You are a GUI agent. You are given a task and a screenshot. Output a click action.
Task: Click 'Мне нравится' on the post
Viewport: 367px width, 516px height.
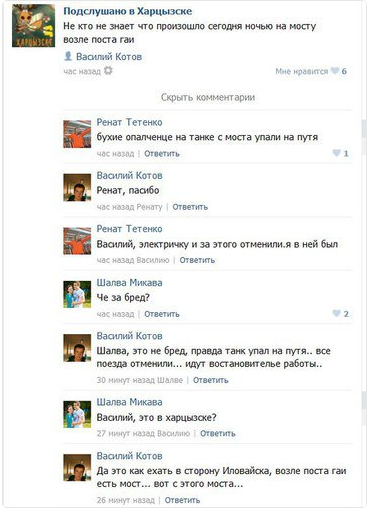[302, 71]
